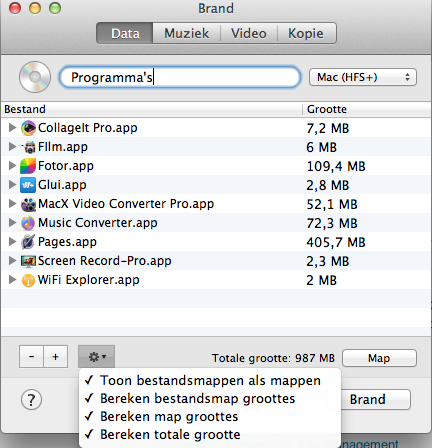Toggle 'Bereken totale grootte' option
This screenshot has width=432, height=448.
210,434
